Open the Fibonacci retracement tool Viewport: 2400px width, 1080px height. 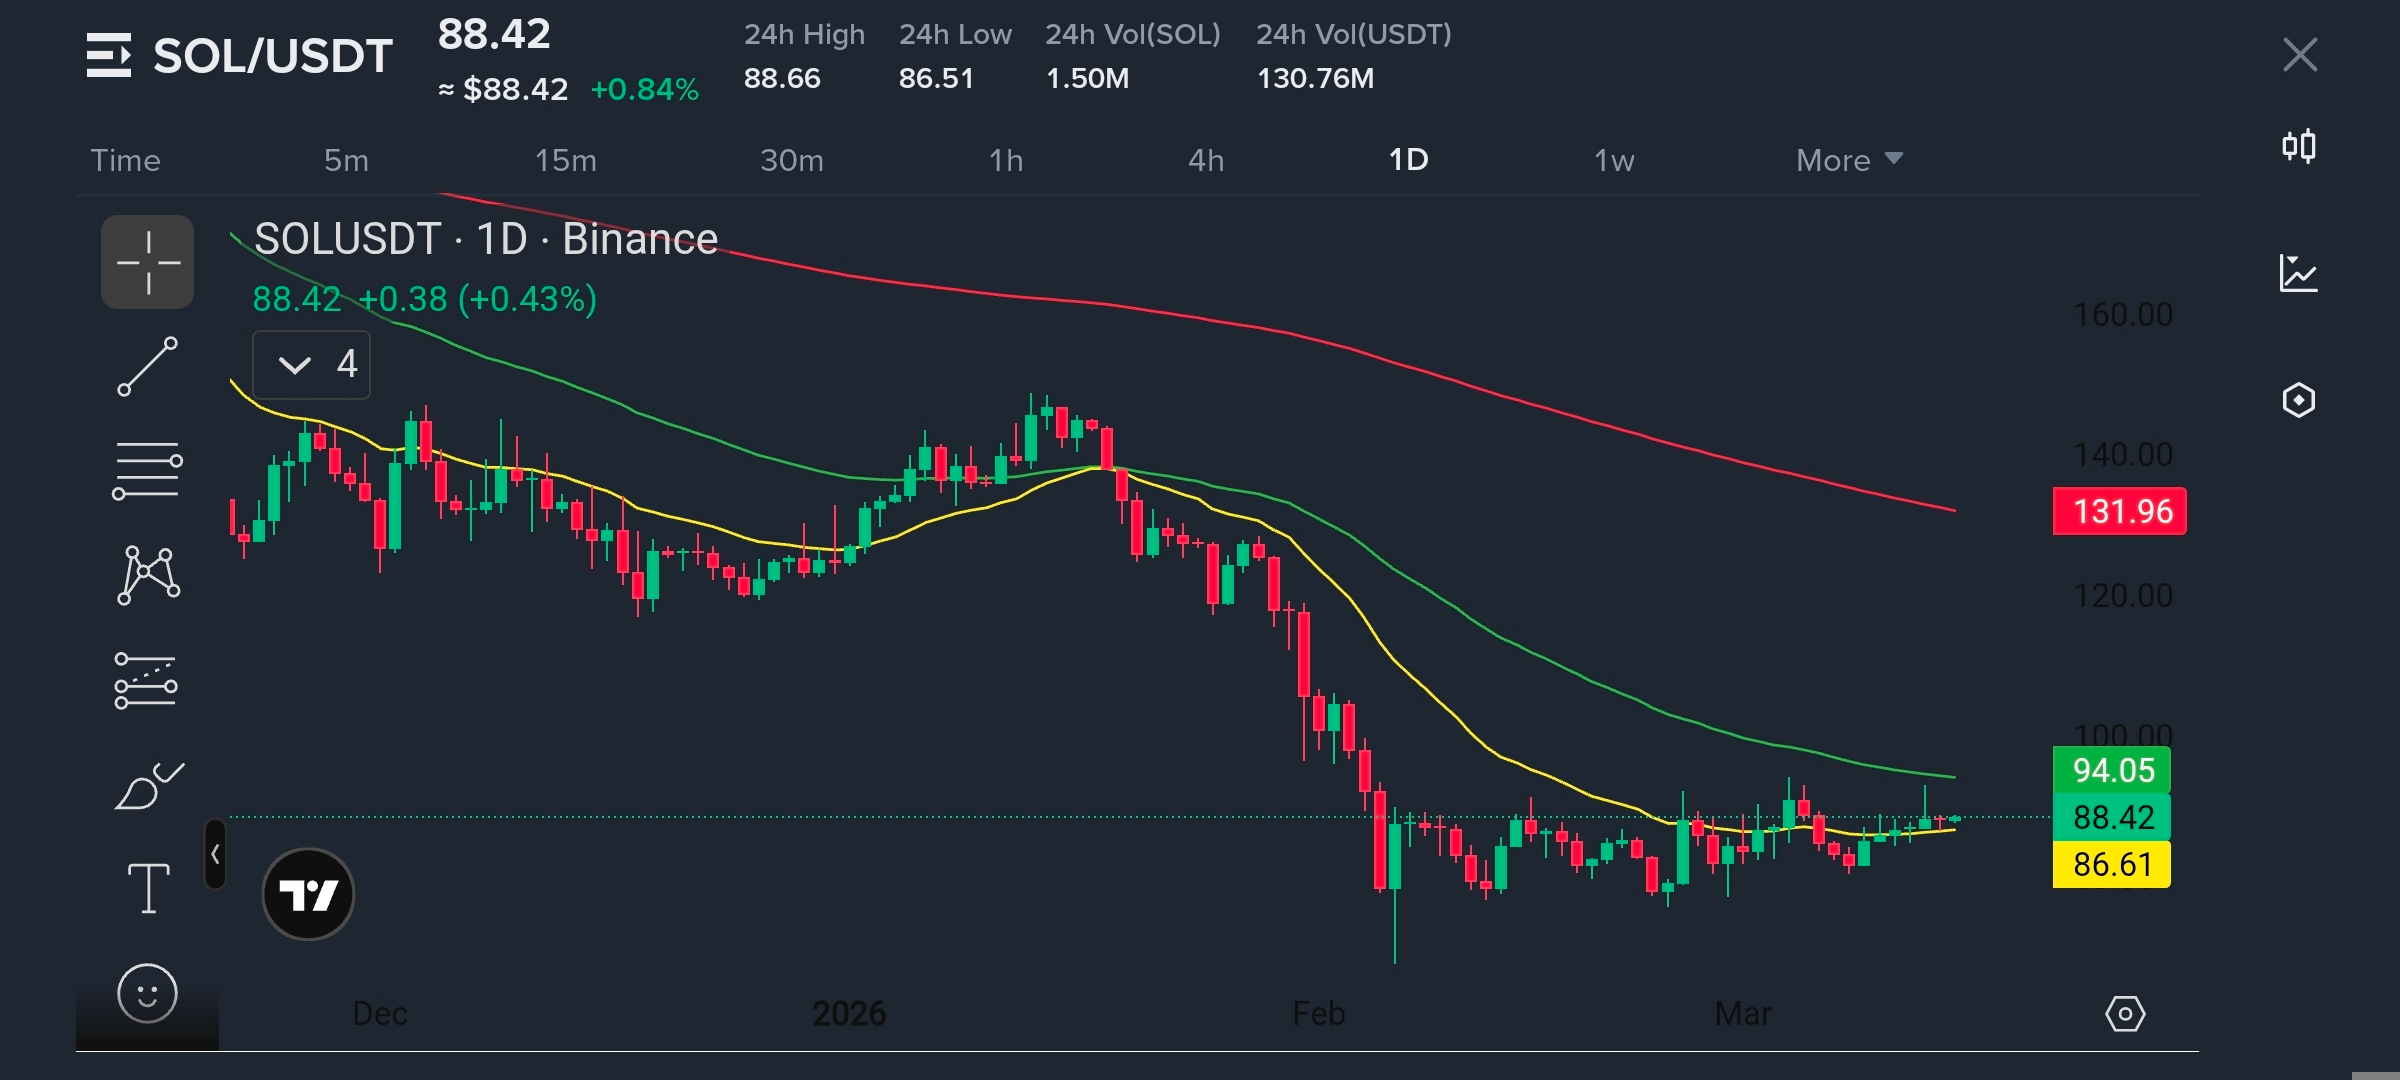(x=147, y=470)
